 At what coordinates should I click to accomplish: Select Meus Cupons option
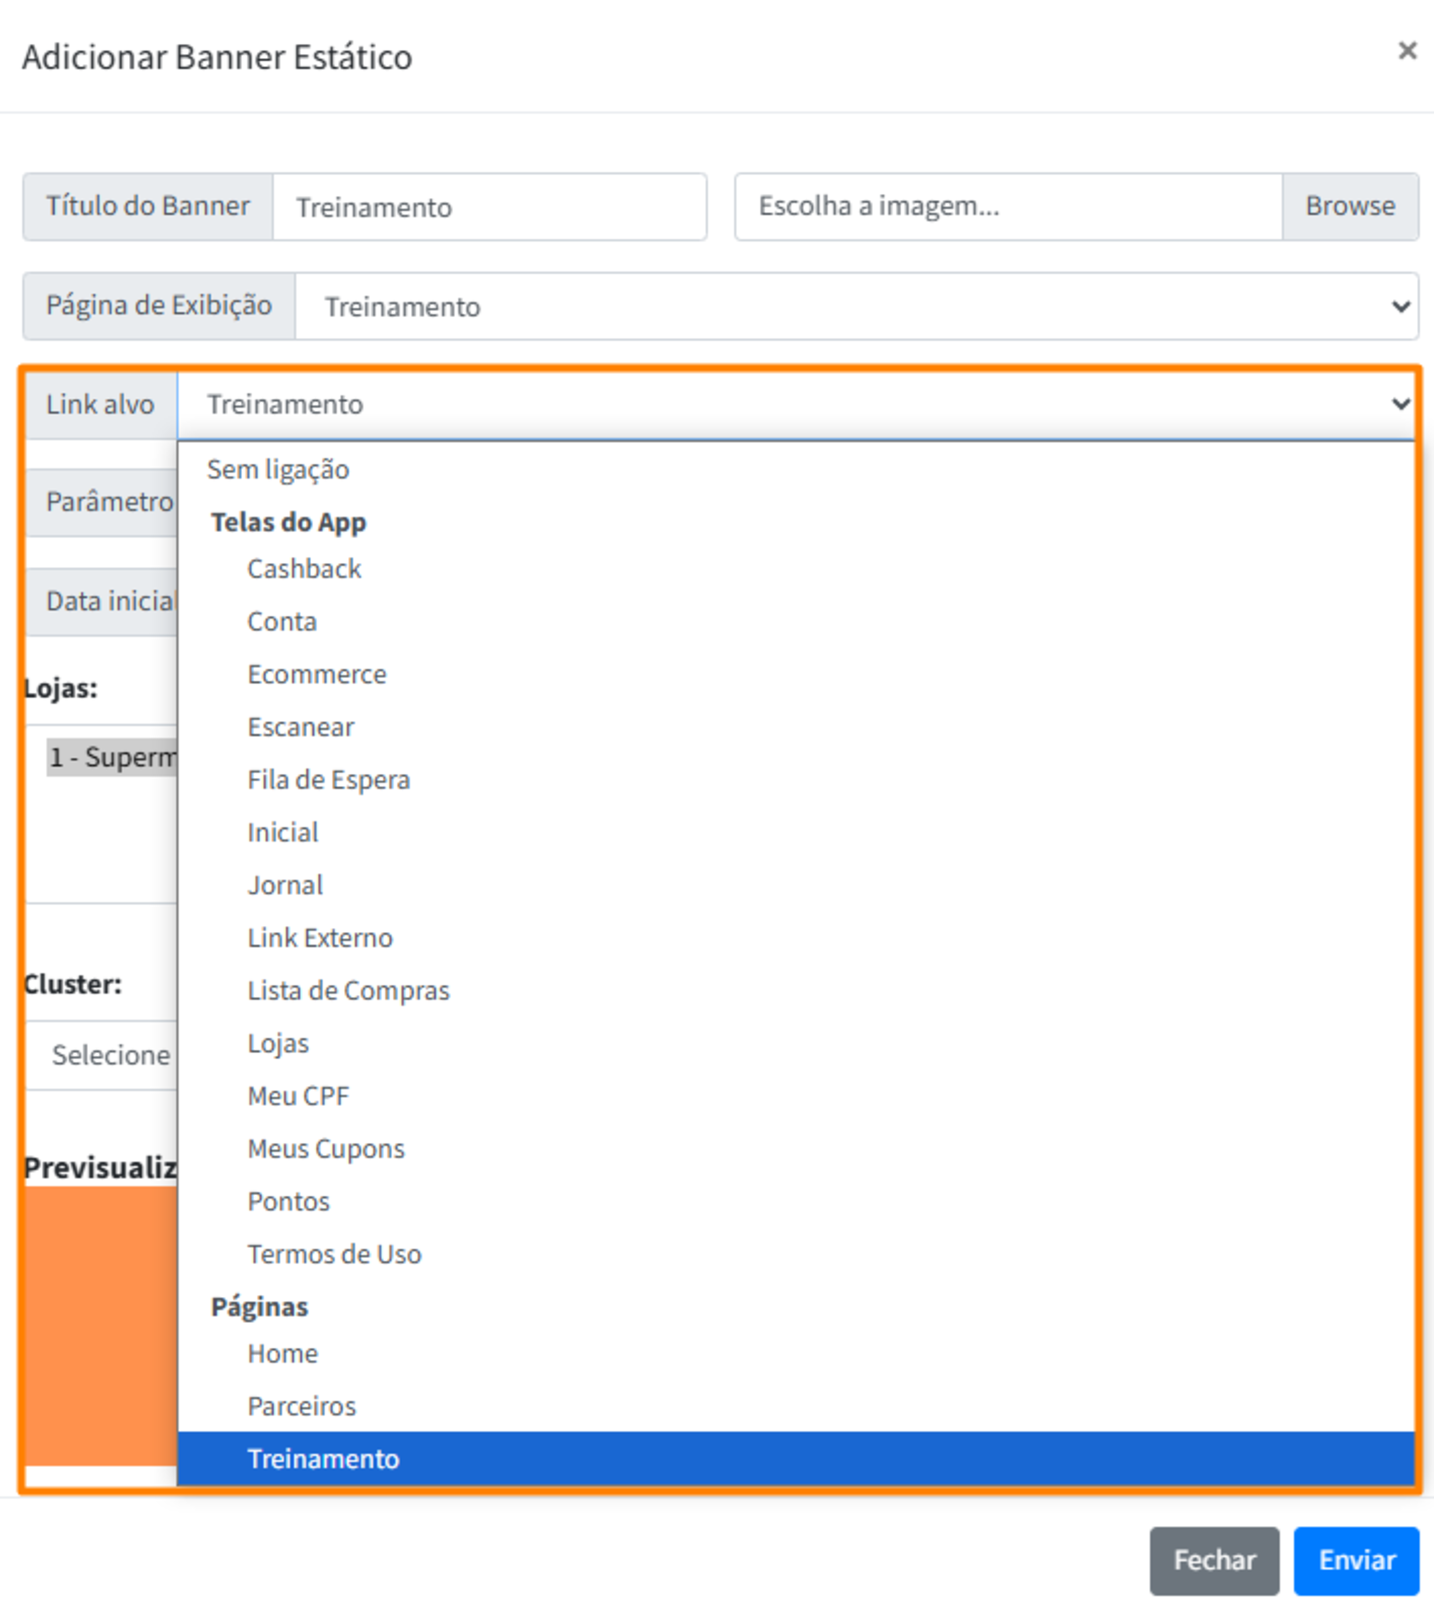[326, 1149]
